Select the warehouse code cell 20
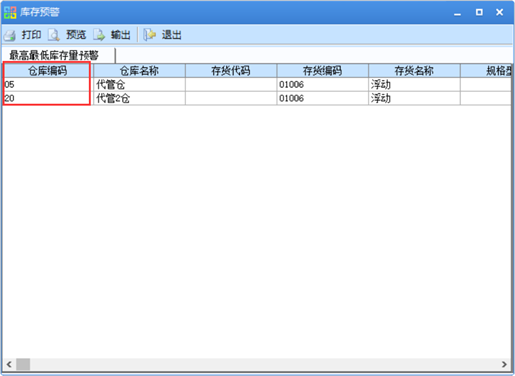The width and height of the screenshot is (515, 376). (48, 98)
